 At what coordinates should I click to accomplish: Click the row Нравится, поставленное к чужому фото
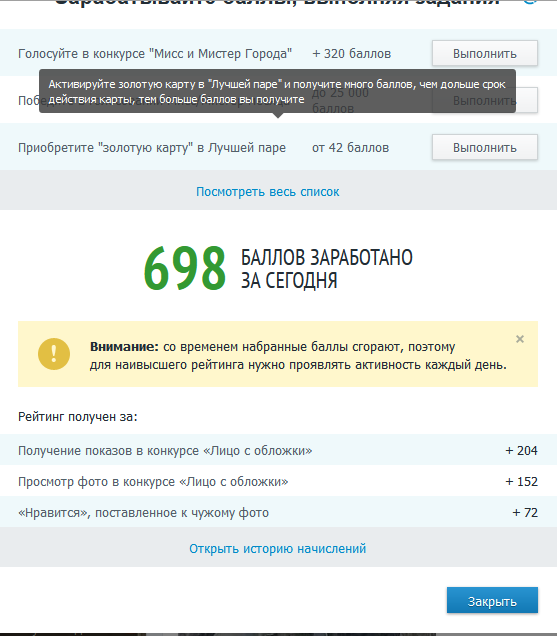pyautogui.click(x=278, y=512)
